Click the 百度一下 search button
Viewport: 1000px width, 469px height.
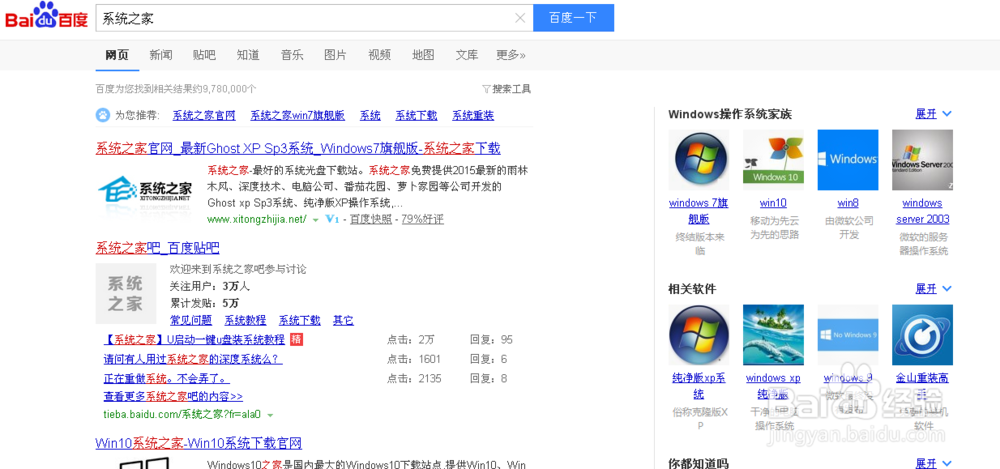[x=573, y=18]
